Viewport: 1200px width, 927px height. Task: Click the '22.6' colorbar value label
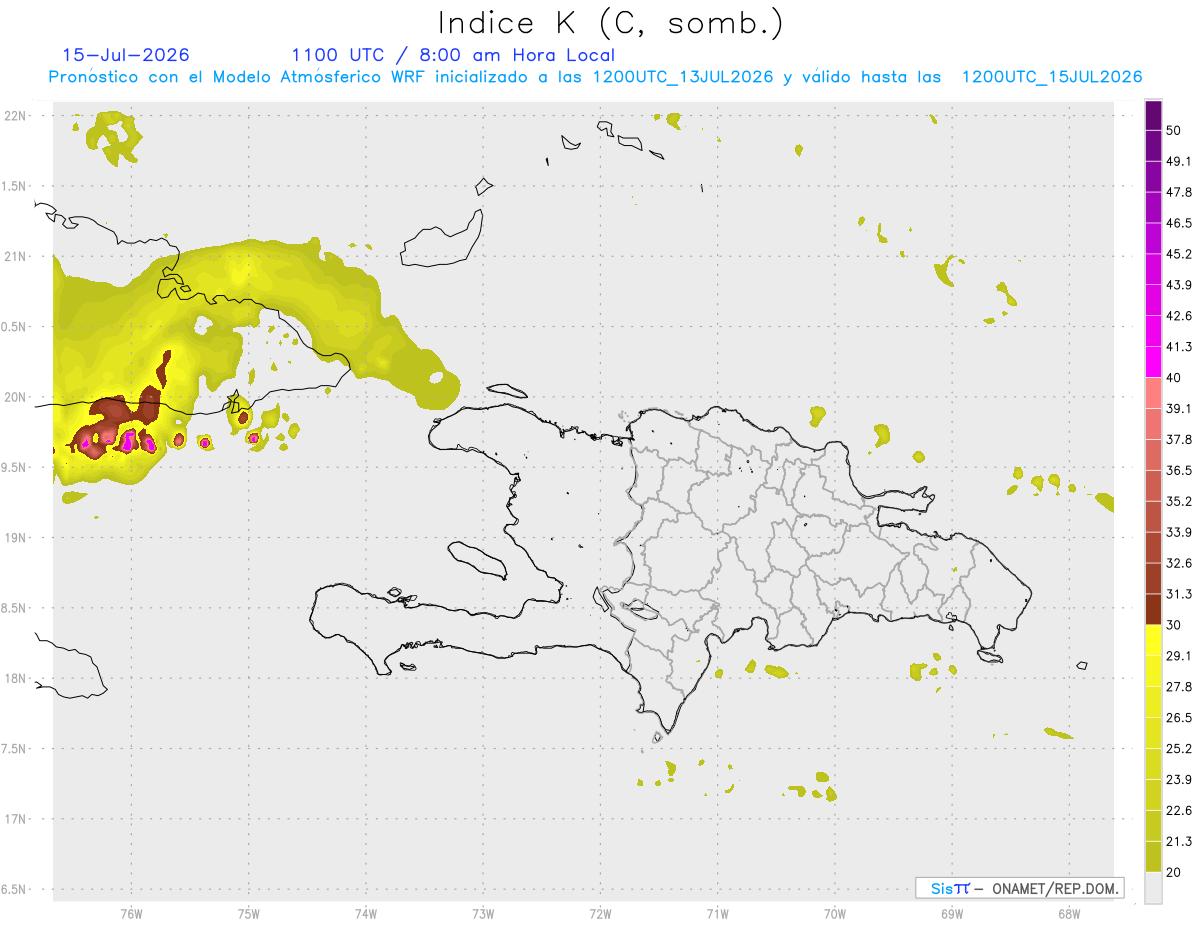coord(1179,811)
